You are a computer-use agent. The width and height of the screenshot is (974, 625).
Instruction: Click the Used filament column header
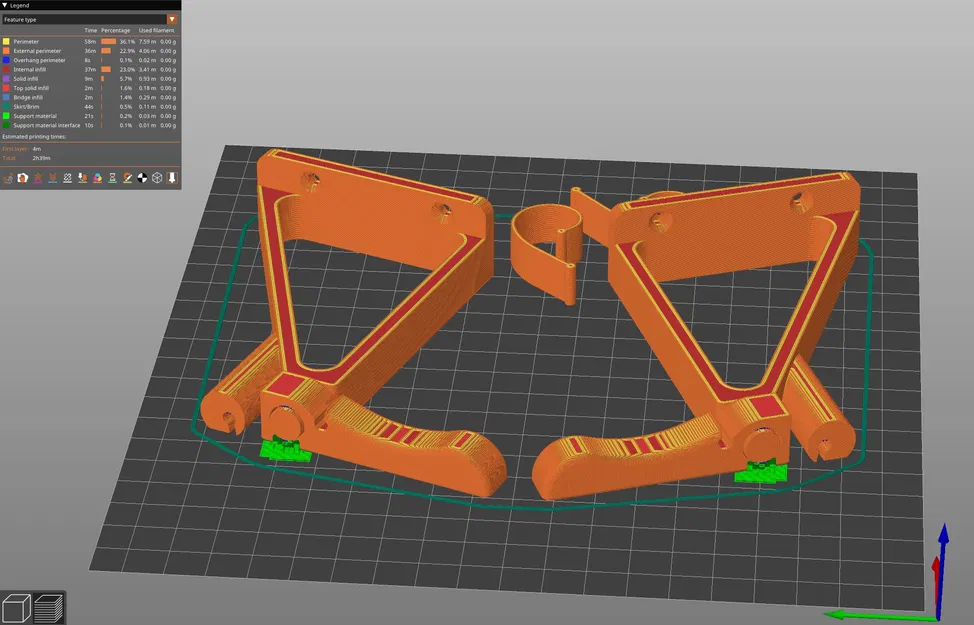point(157,30)
